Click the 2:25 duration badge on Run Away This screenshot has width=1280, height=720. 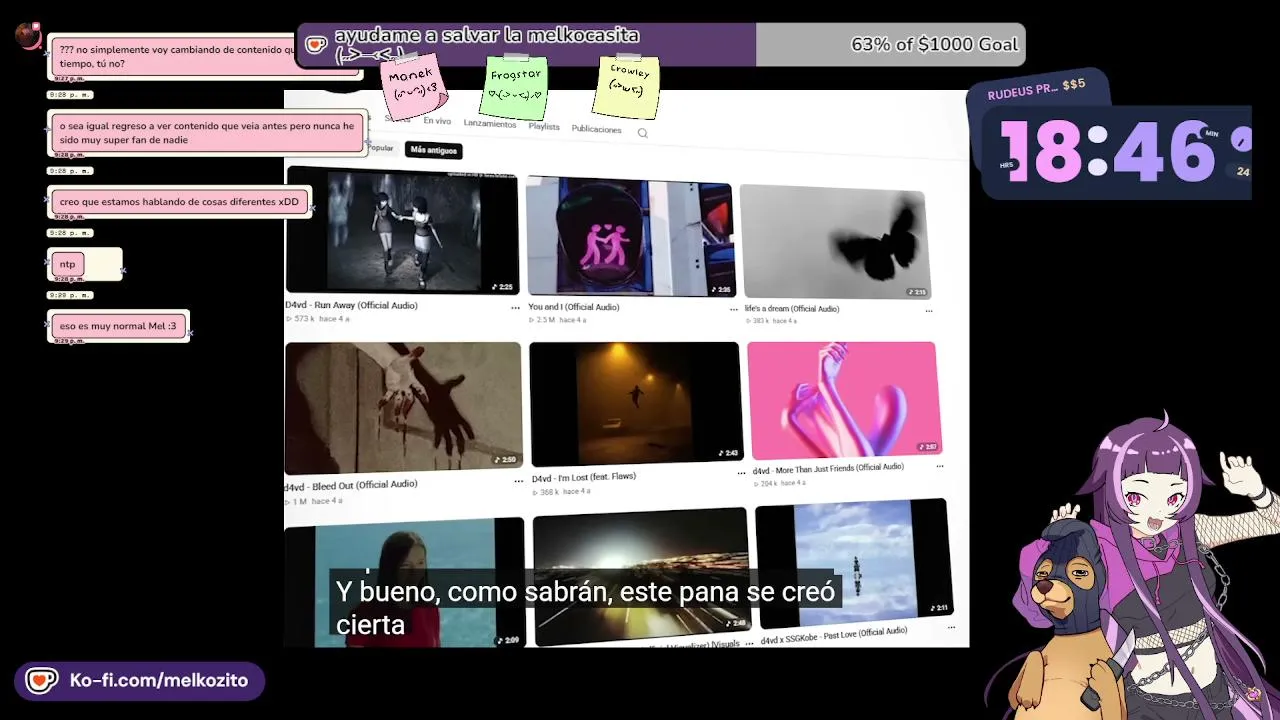(x=503, y=287)
